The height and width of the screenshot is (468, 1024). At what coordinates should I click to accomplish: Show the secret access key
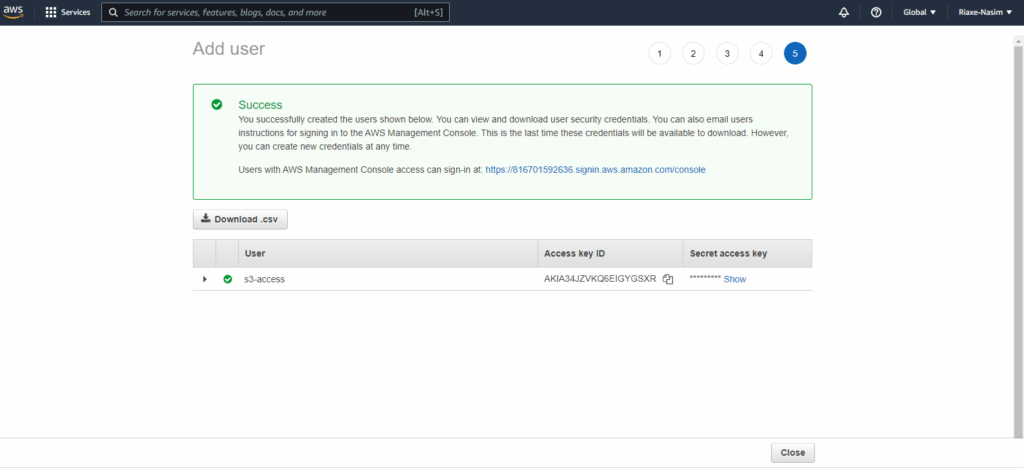[x=735, y=279]
